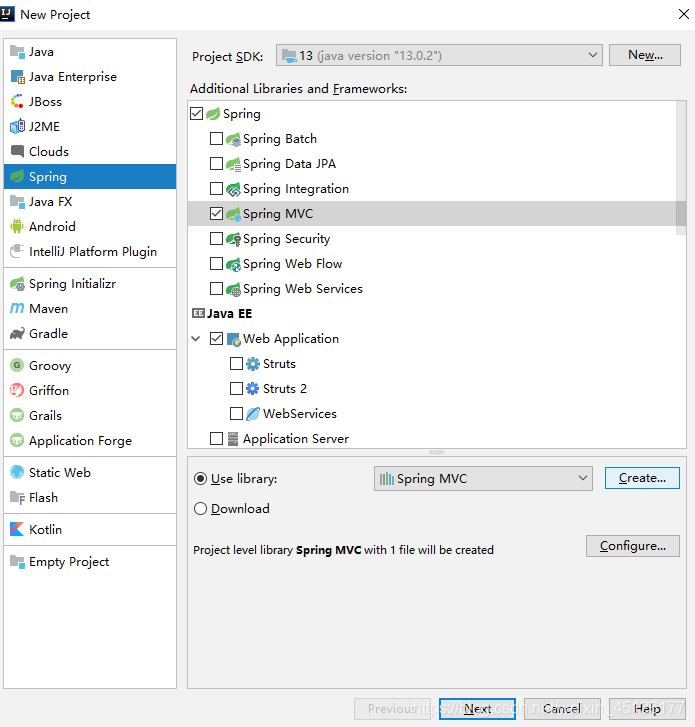Click the Application Server icon

tap(233, 439)
